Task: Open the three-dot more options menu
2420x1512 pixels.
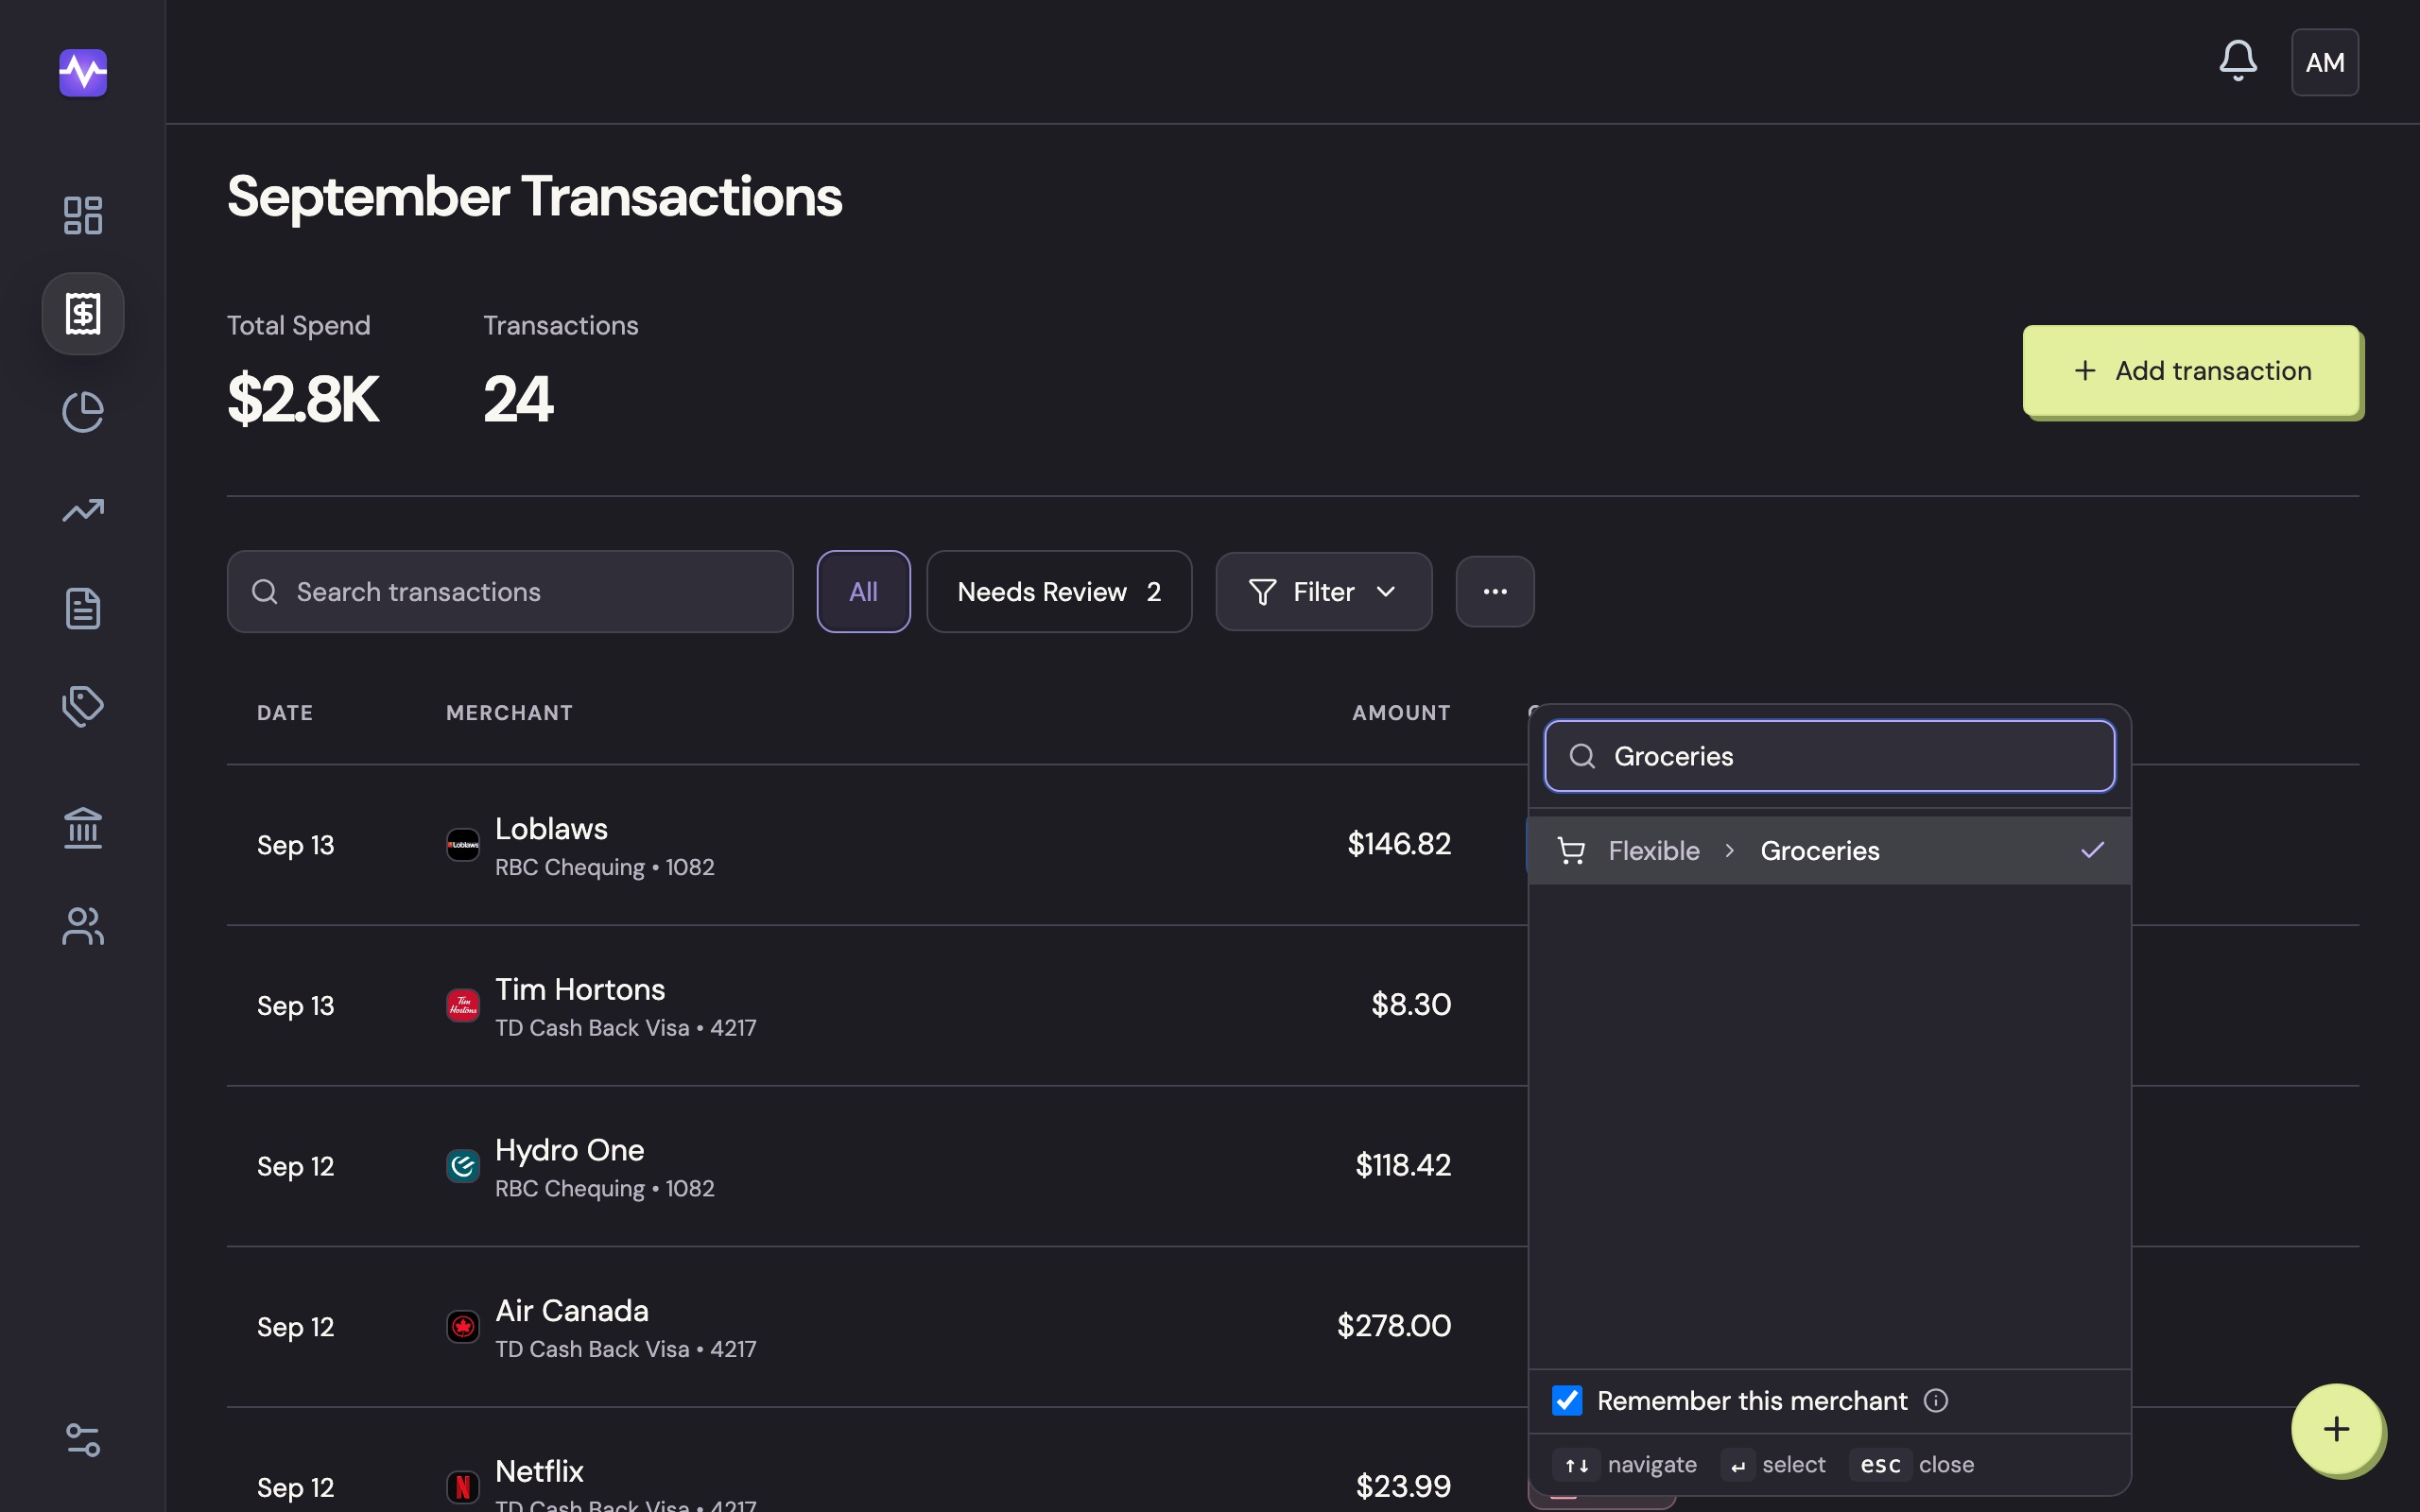Action: click(x=1495, y=592)
